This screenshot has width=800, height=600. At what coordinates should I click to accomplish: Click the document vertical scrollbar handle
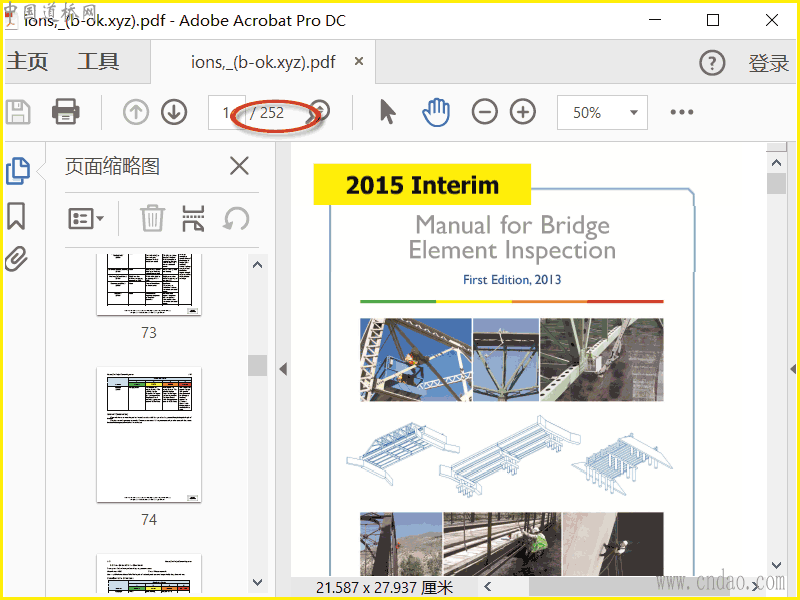(x=776, y=184)
